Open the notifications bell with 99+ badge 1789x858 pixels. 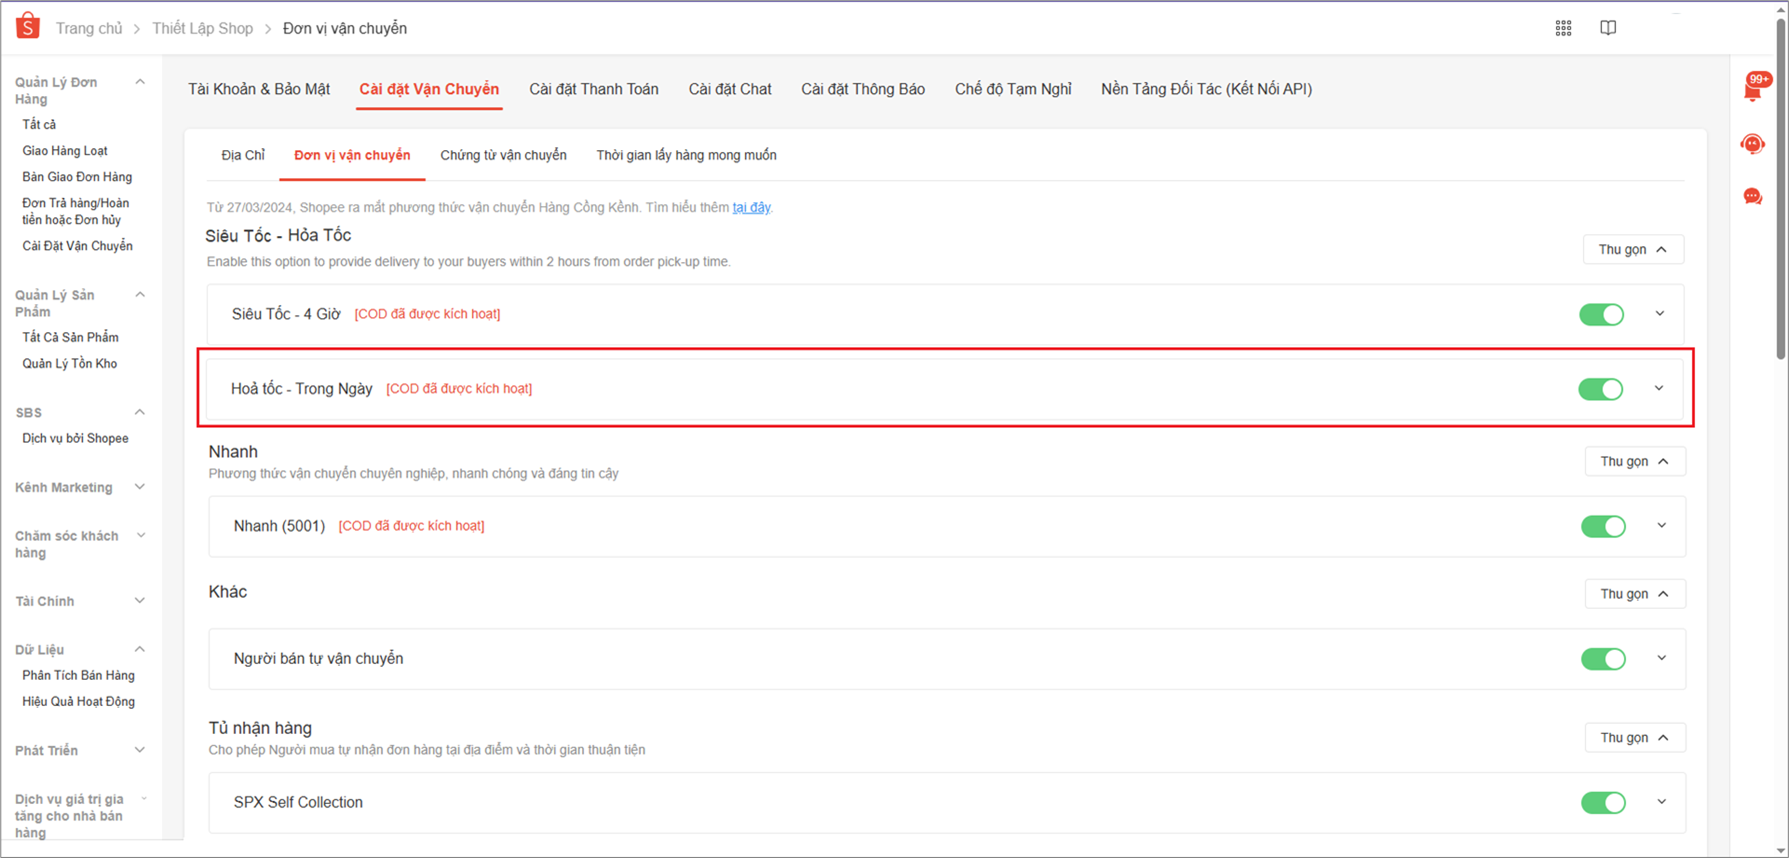1753,89
